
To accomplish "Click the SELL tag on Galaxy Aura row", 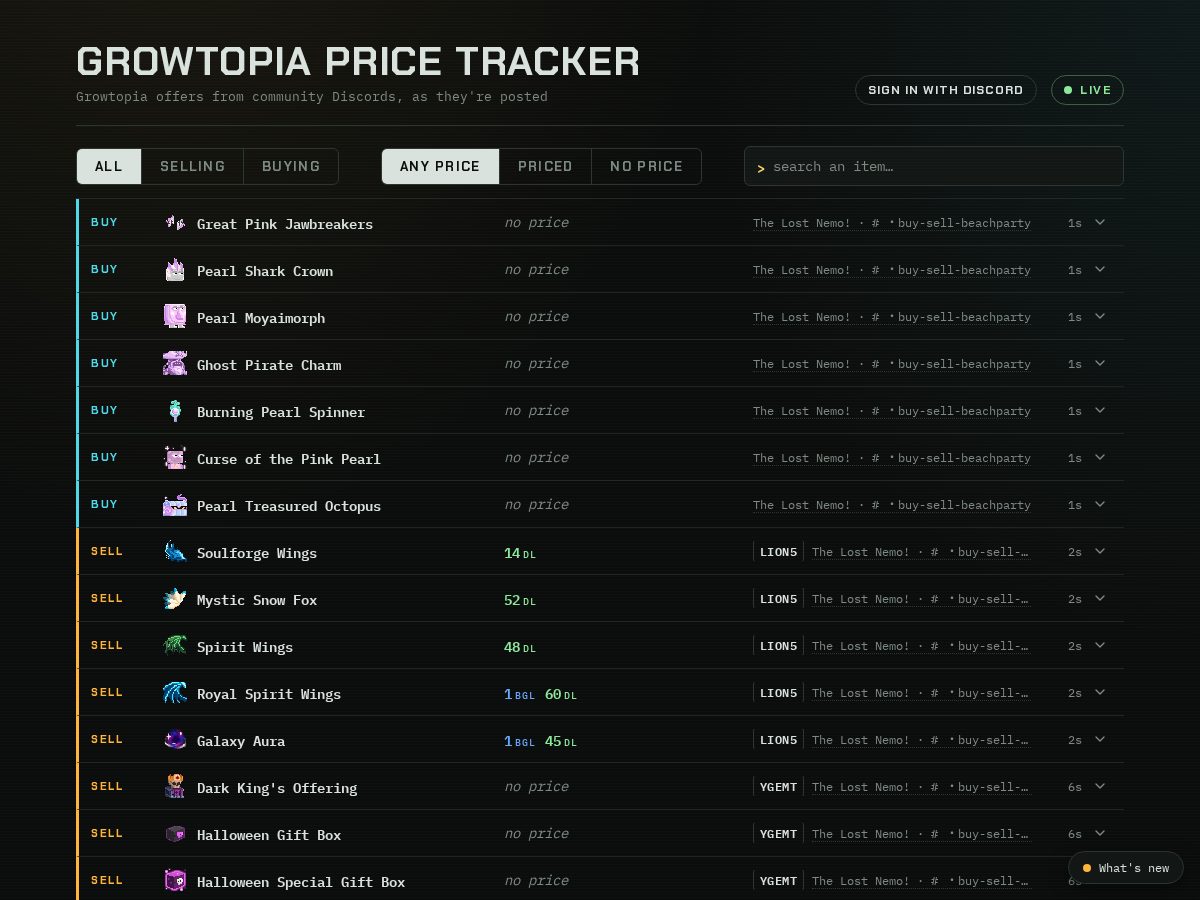I will [x=107, y=739].
